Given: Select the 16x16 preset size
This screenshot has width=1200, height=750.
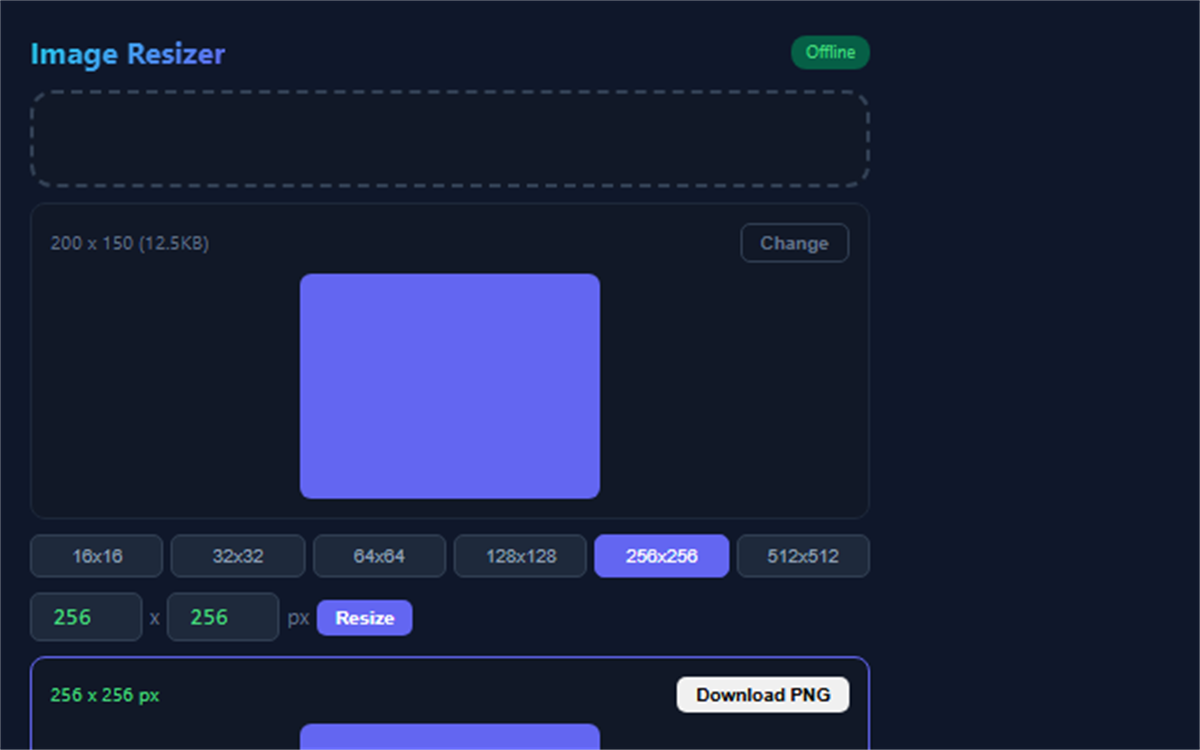Looking at the screenshot, I should click(97, 556).
